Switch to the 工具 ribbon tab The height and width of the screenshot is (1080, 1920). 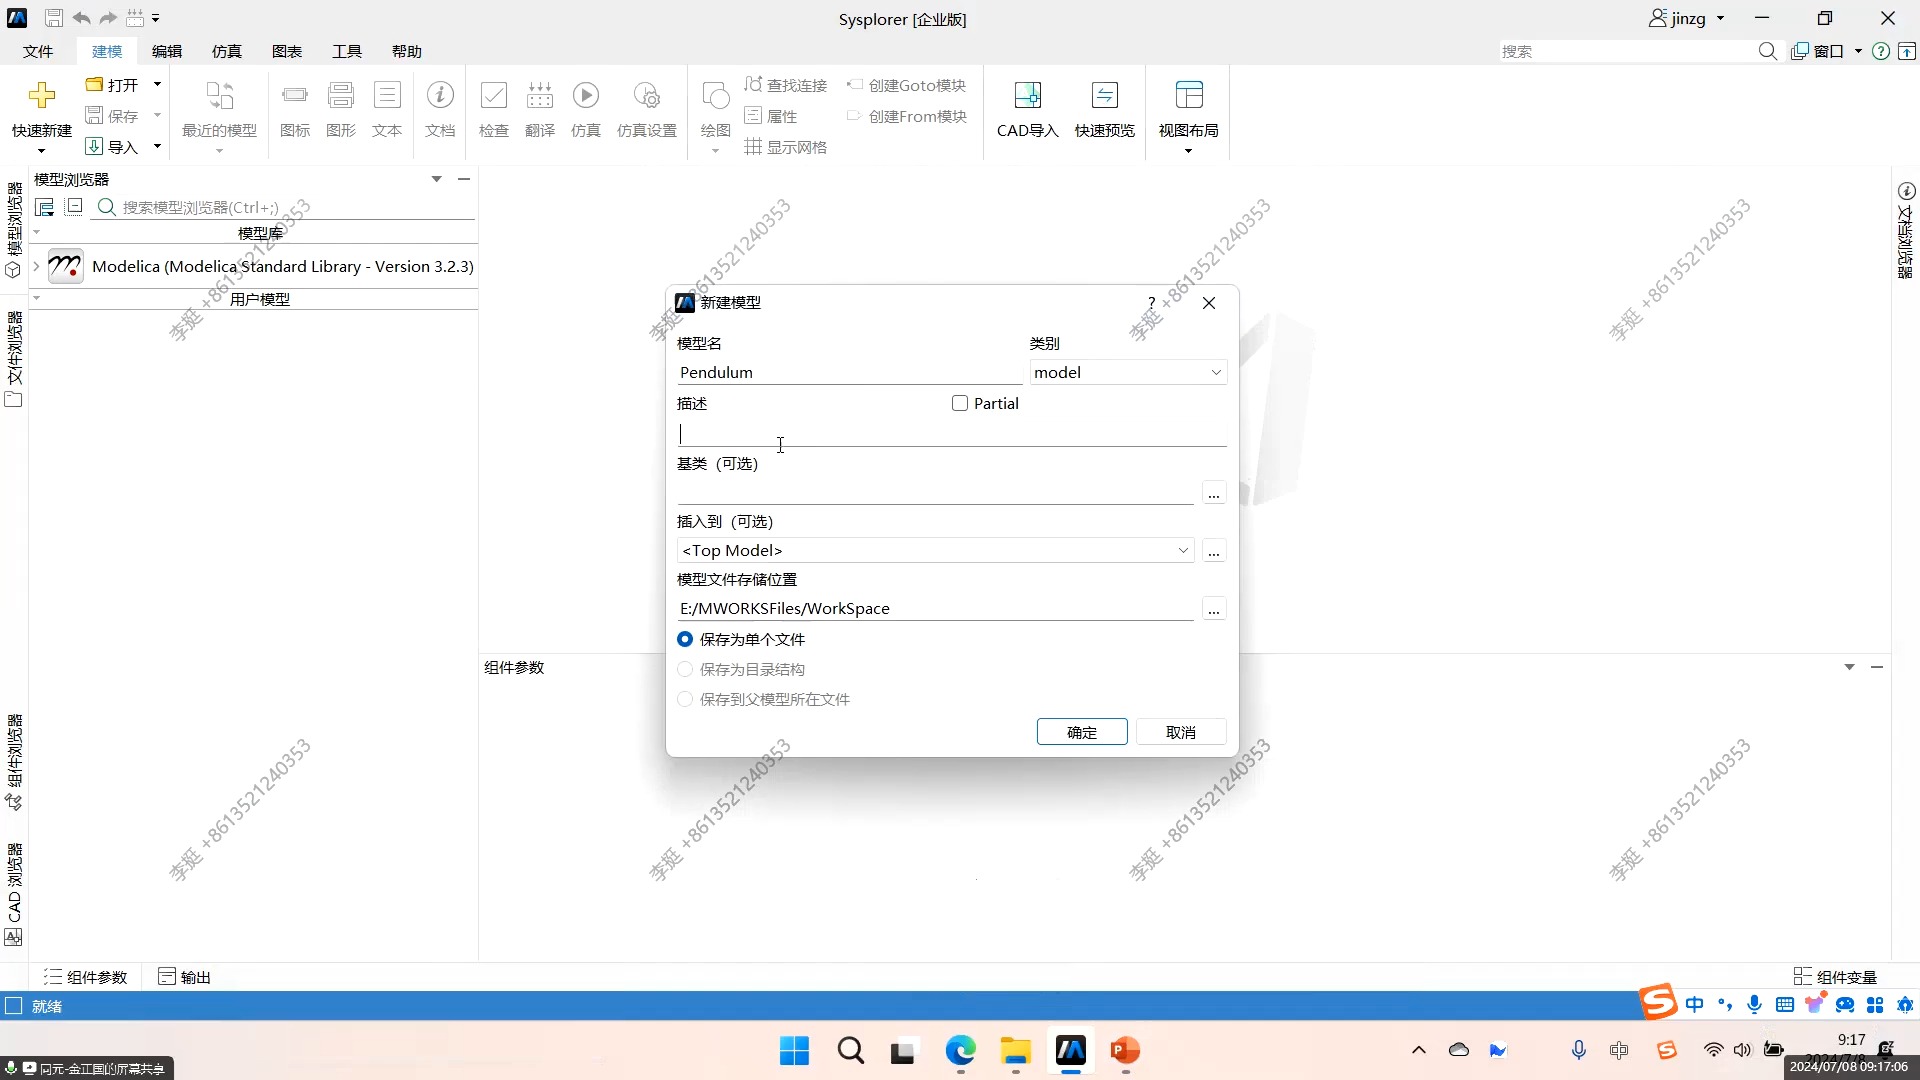tap(347, 51)
